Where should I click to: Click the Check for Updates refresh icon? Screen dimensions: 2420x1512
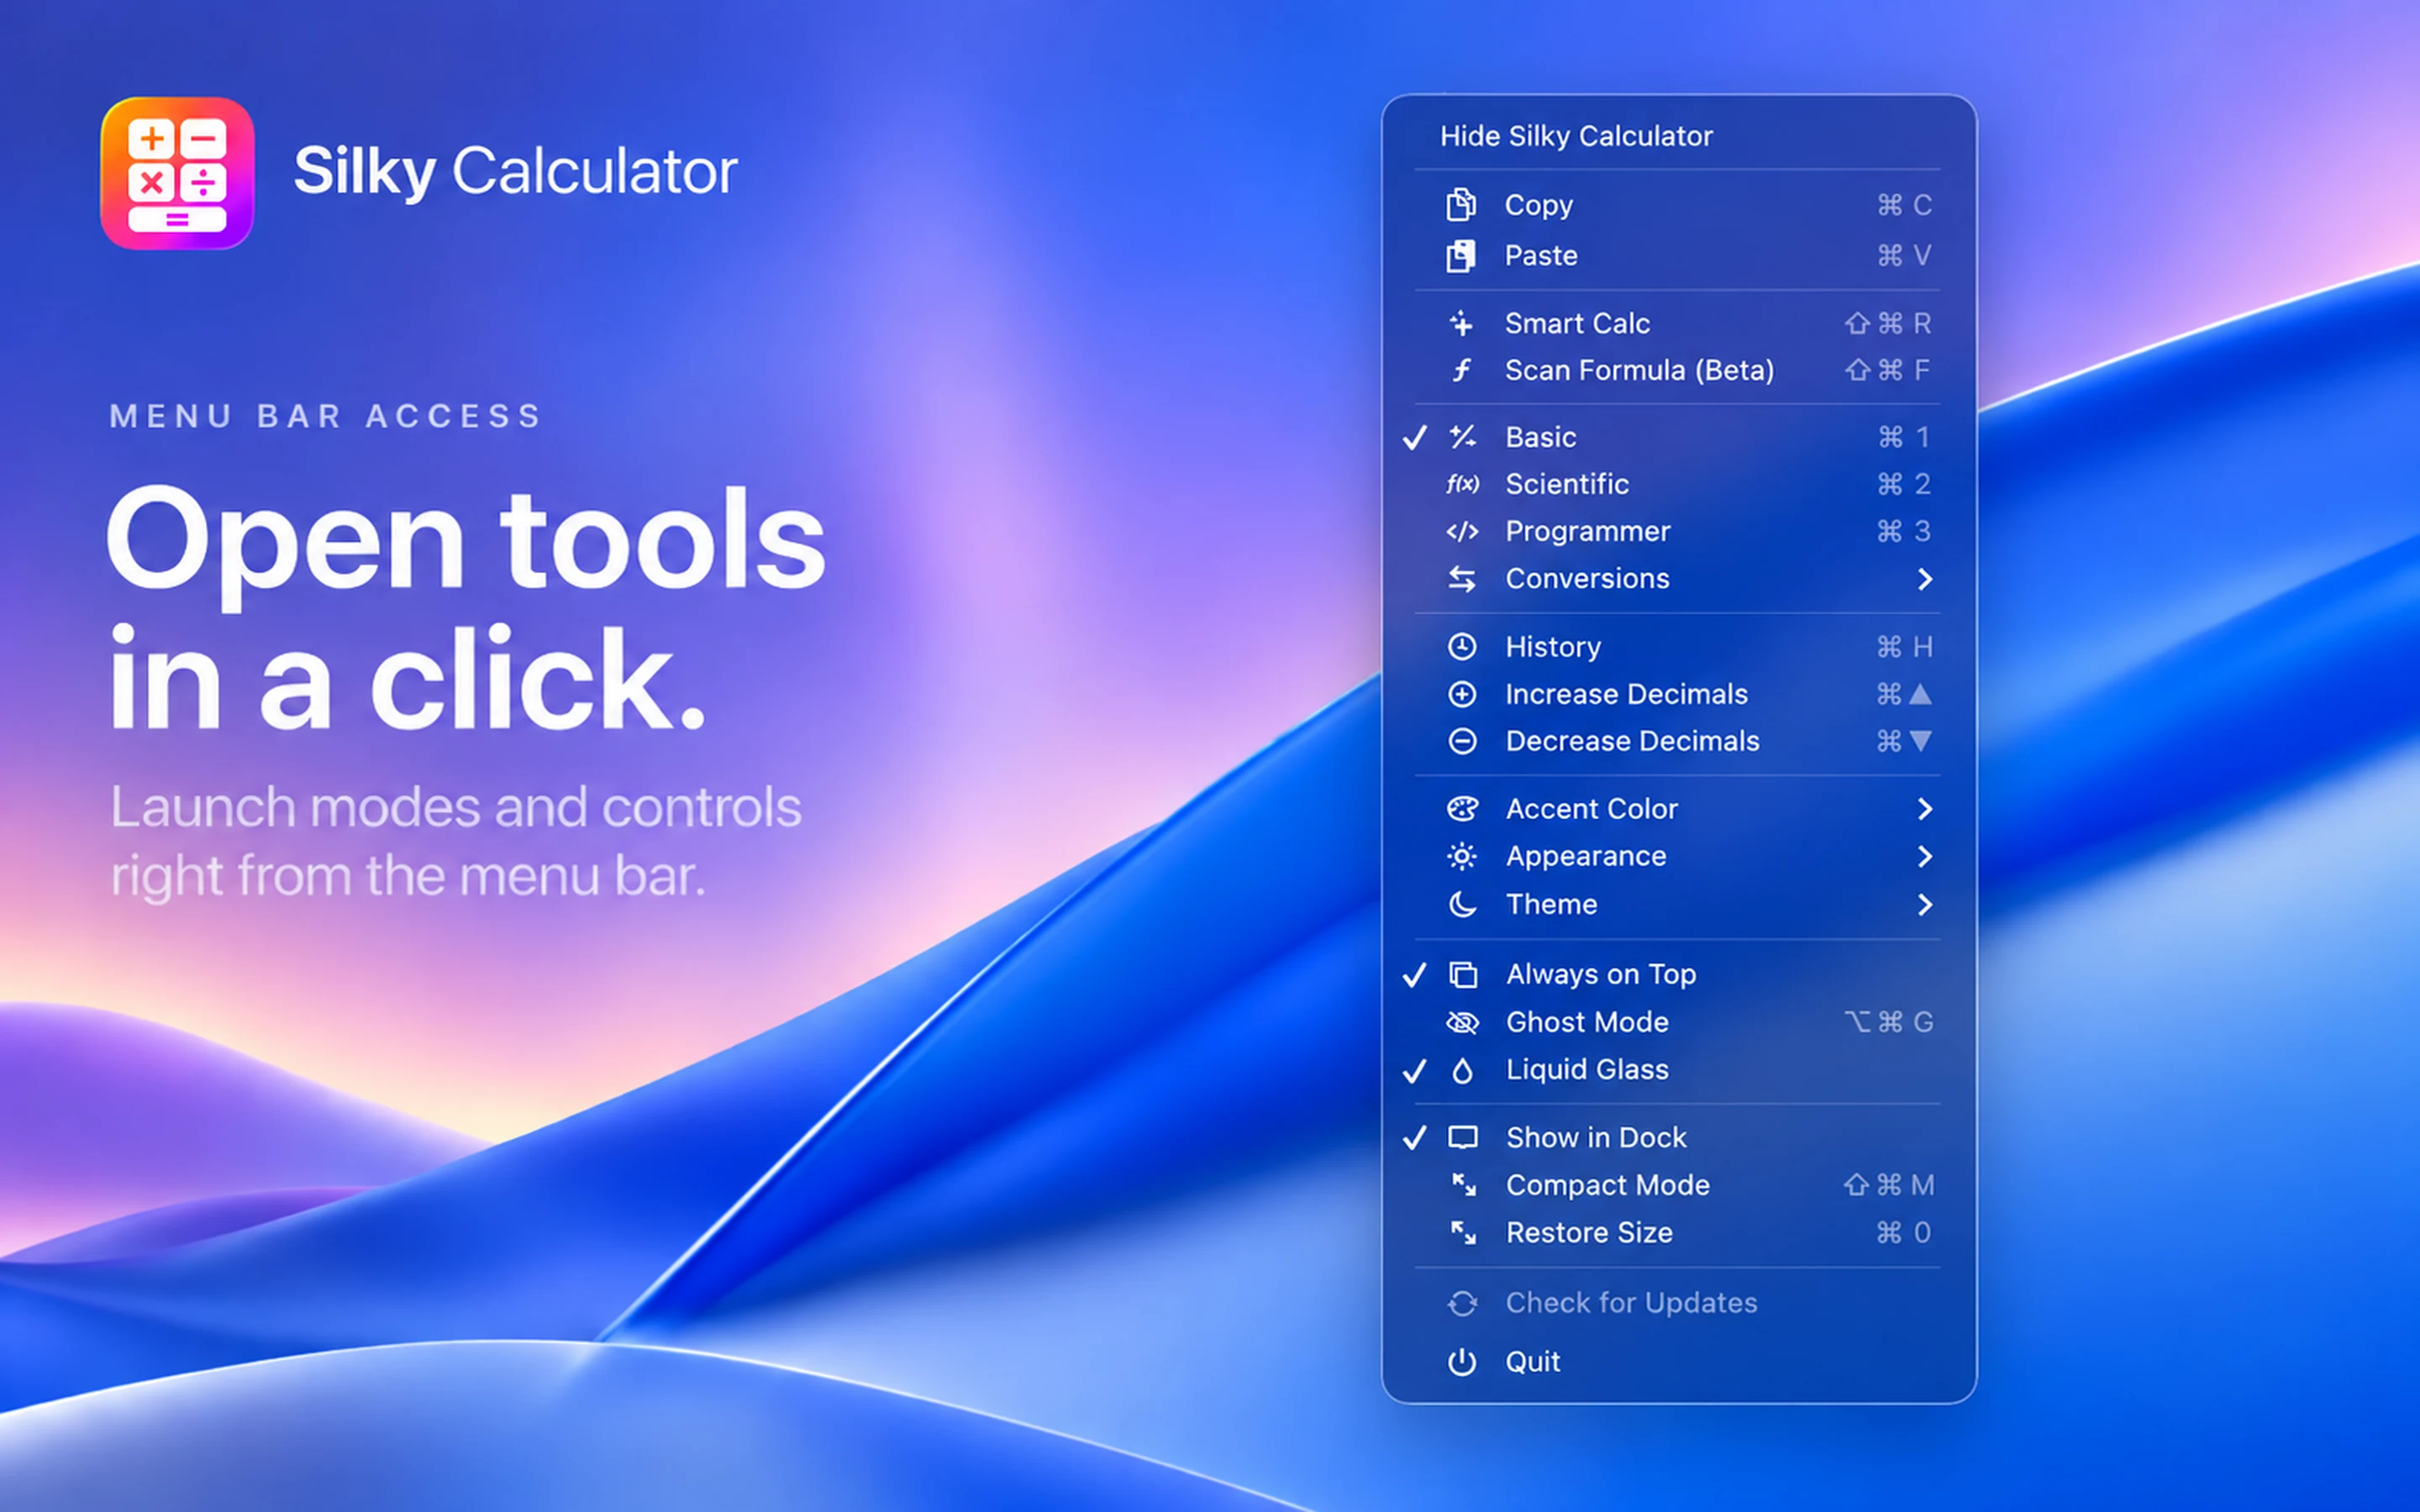[x=1462, y=1302]
